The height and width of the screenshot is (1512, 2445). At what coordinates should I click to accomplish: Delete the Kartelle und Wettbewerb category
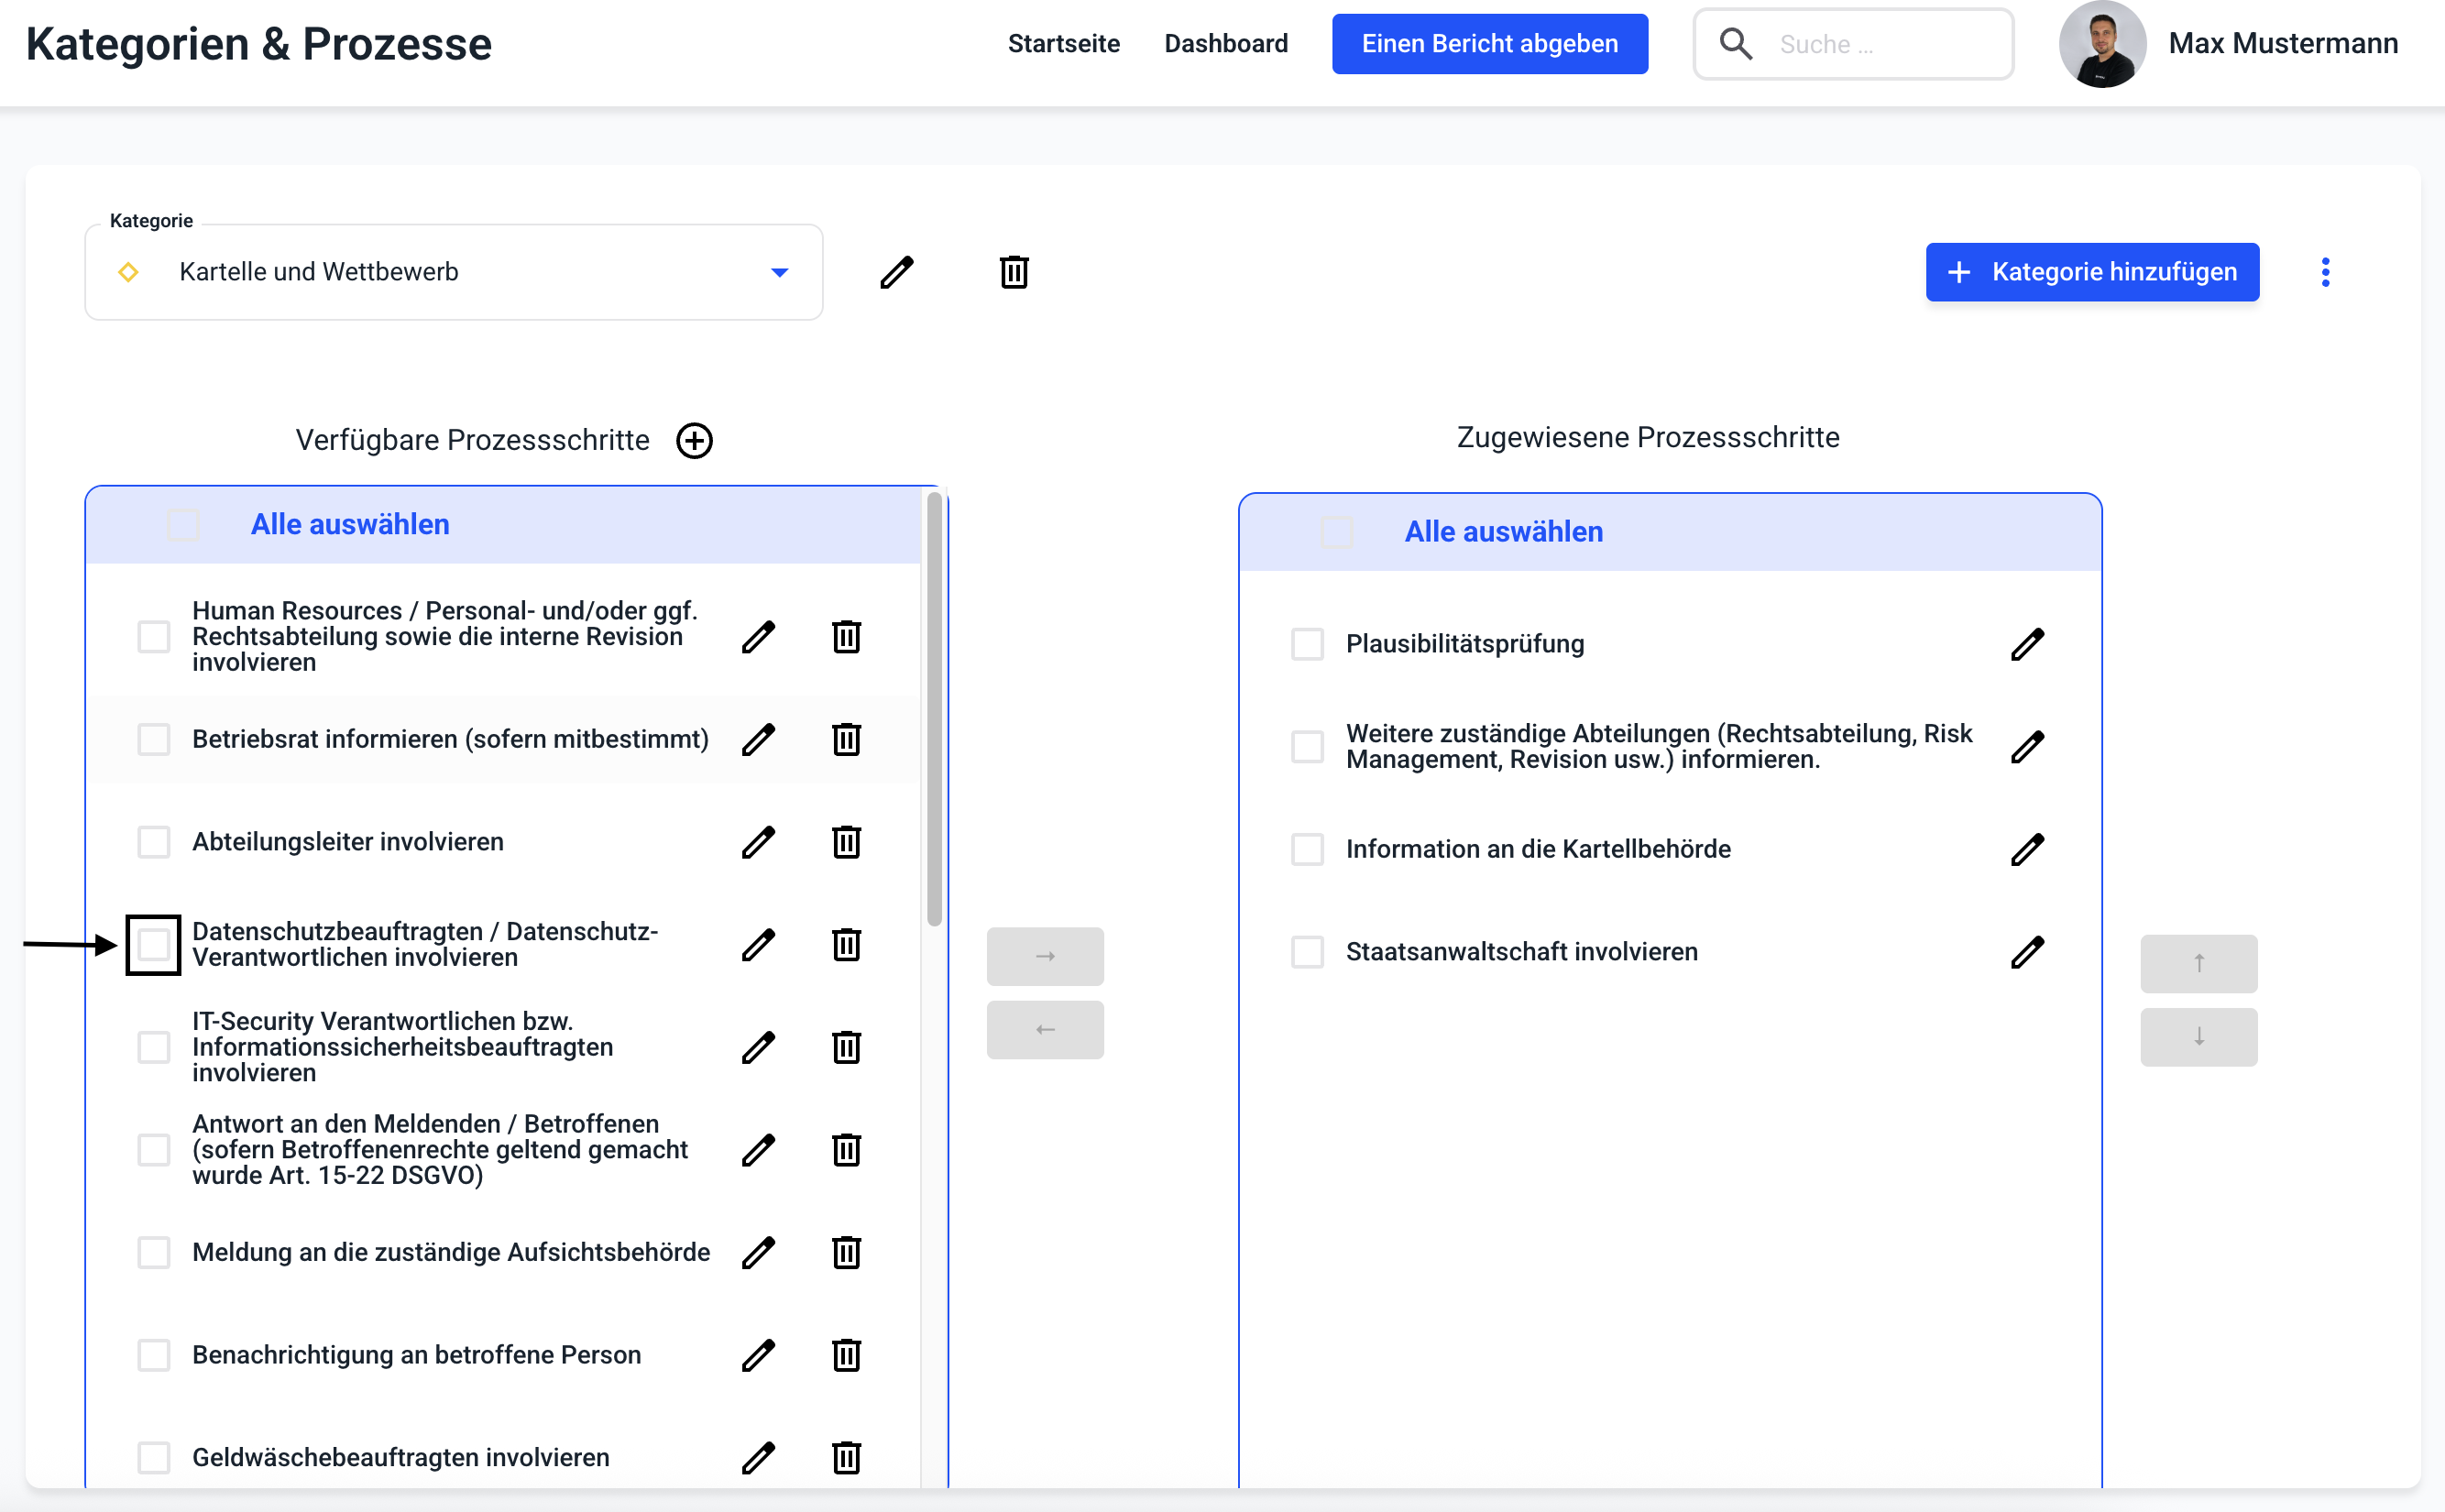pos(1013,272)
